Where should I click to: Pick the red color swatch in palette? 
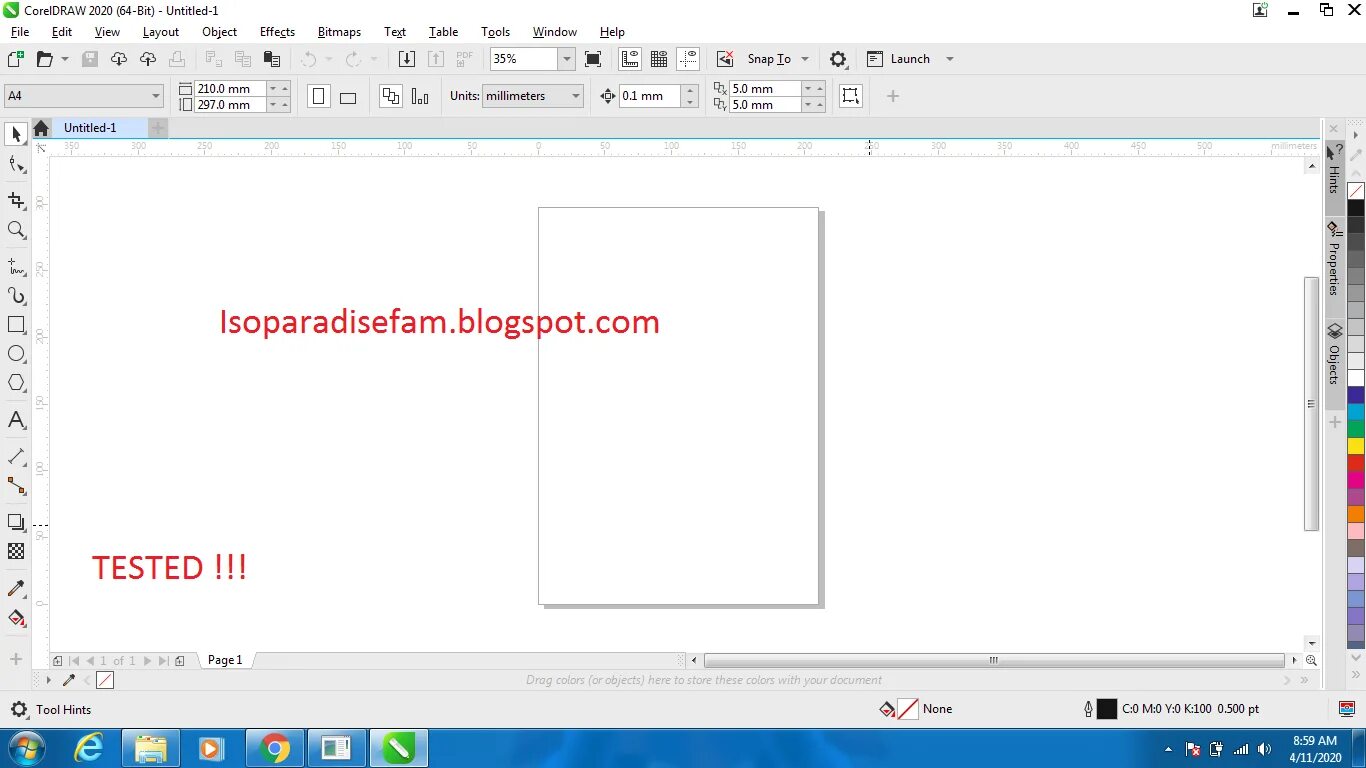[1356, 463]
